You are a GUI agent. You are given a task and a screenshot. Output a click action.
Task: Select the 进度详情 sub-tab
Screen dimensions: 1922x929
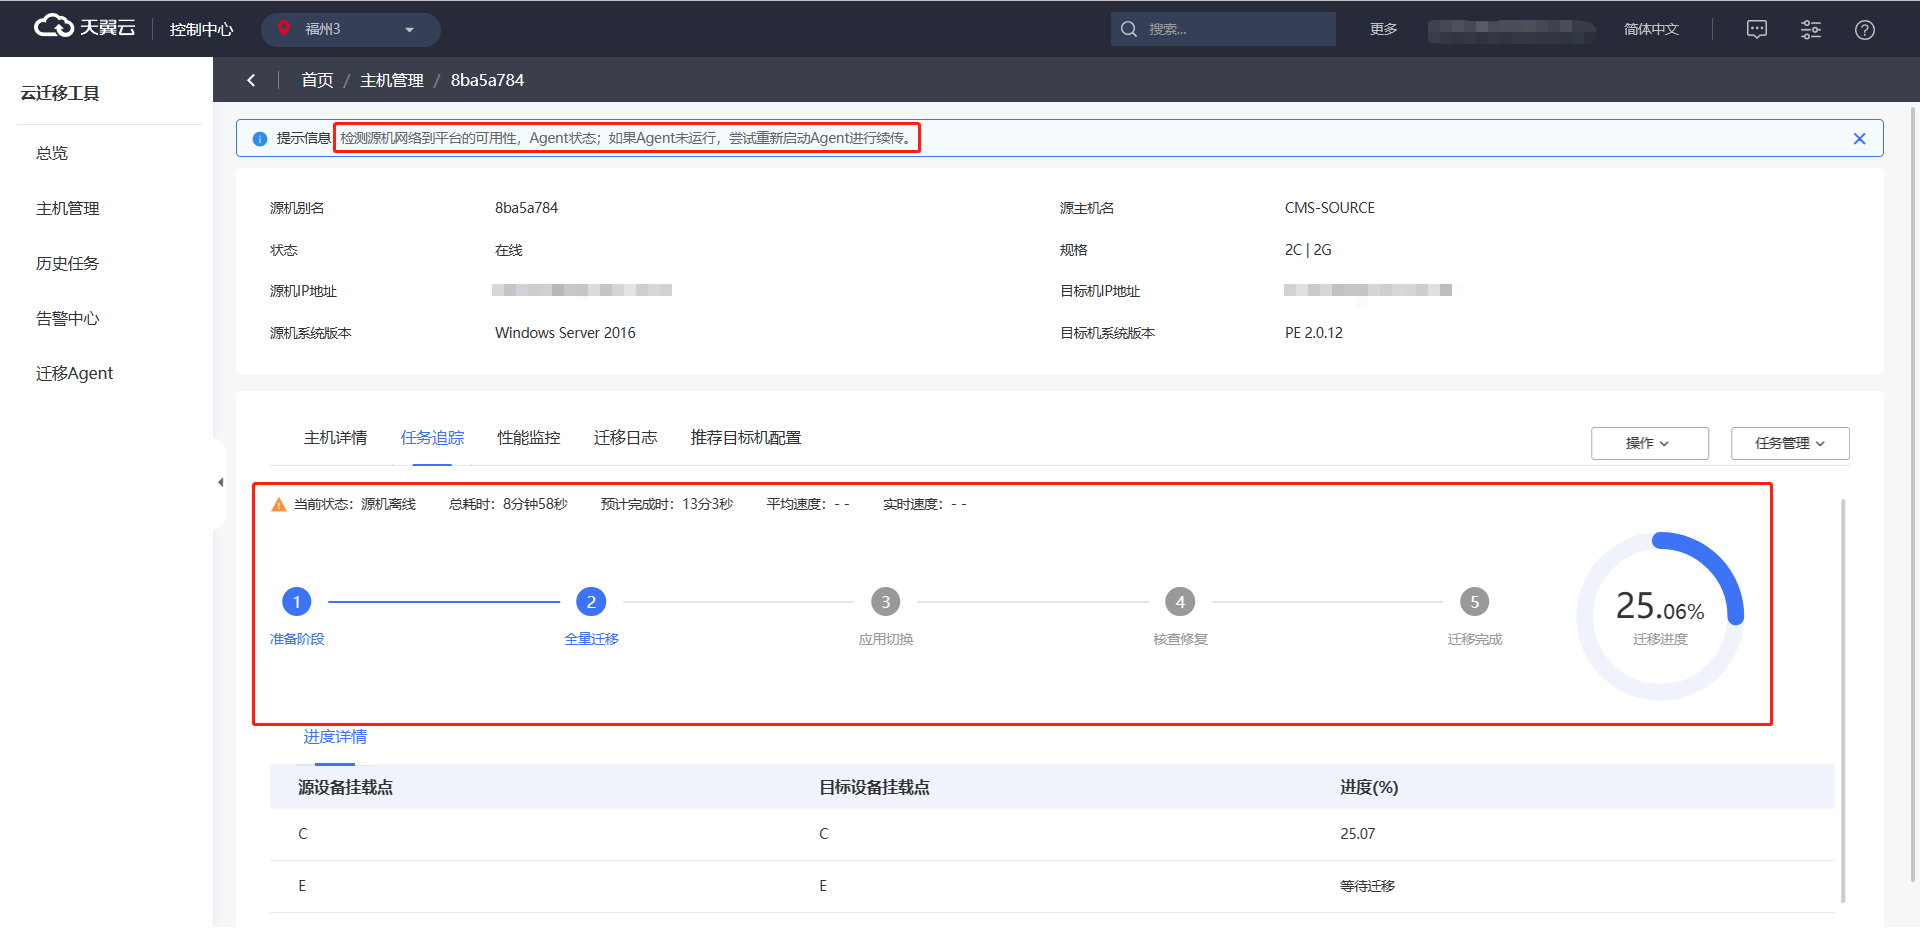(x=335, y=737)
